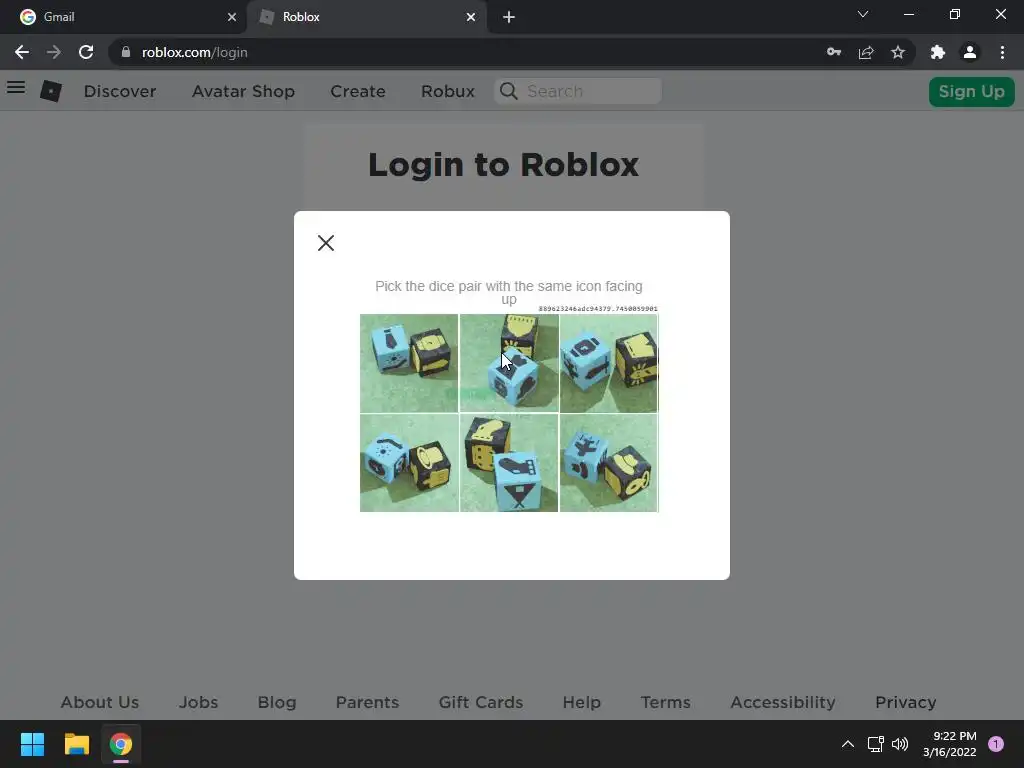Pick the bottom-left dice pair image
The image size is (1024, 768).
(x=409, y=463)
